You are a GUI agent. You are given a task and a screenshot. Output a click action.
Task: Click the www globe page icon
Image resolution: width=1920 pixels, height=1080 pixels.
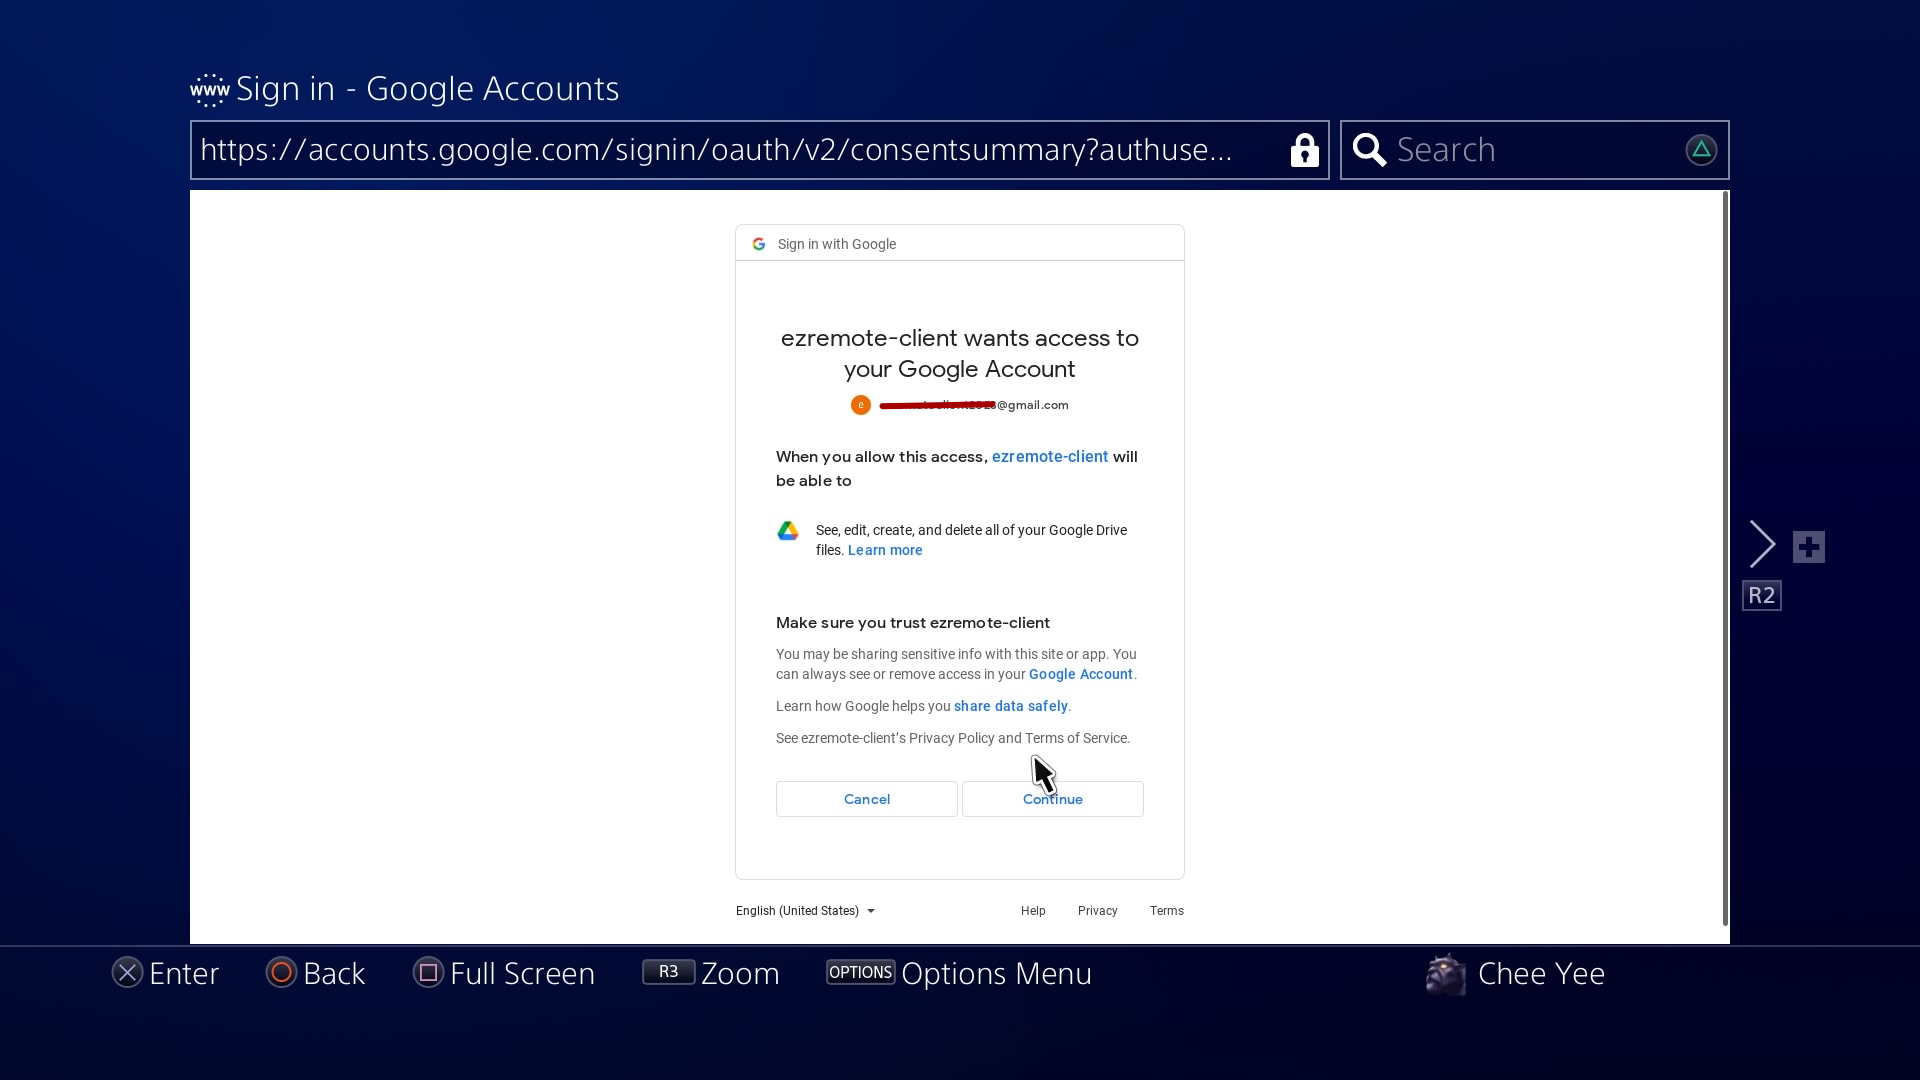pyautogui.click(x=209, y=90)
